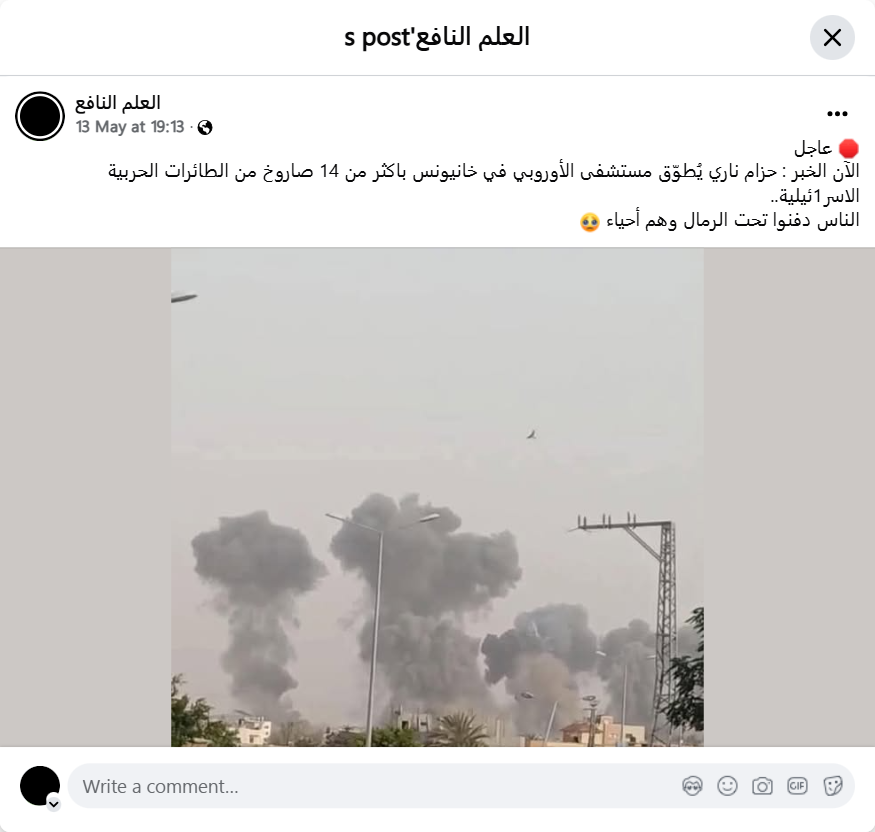Attach a photo using the camera icon
Screen dimensions: 875x832
[x=762, y=786]
